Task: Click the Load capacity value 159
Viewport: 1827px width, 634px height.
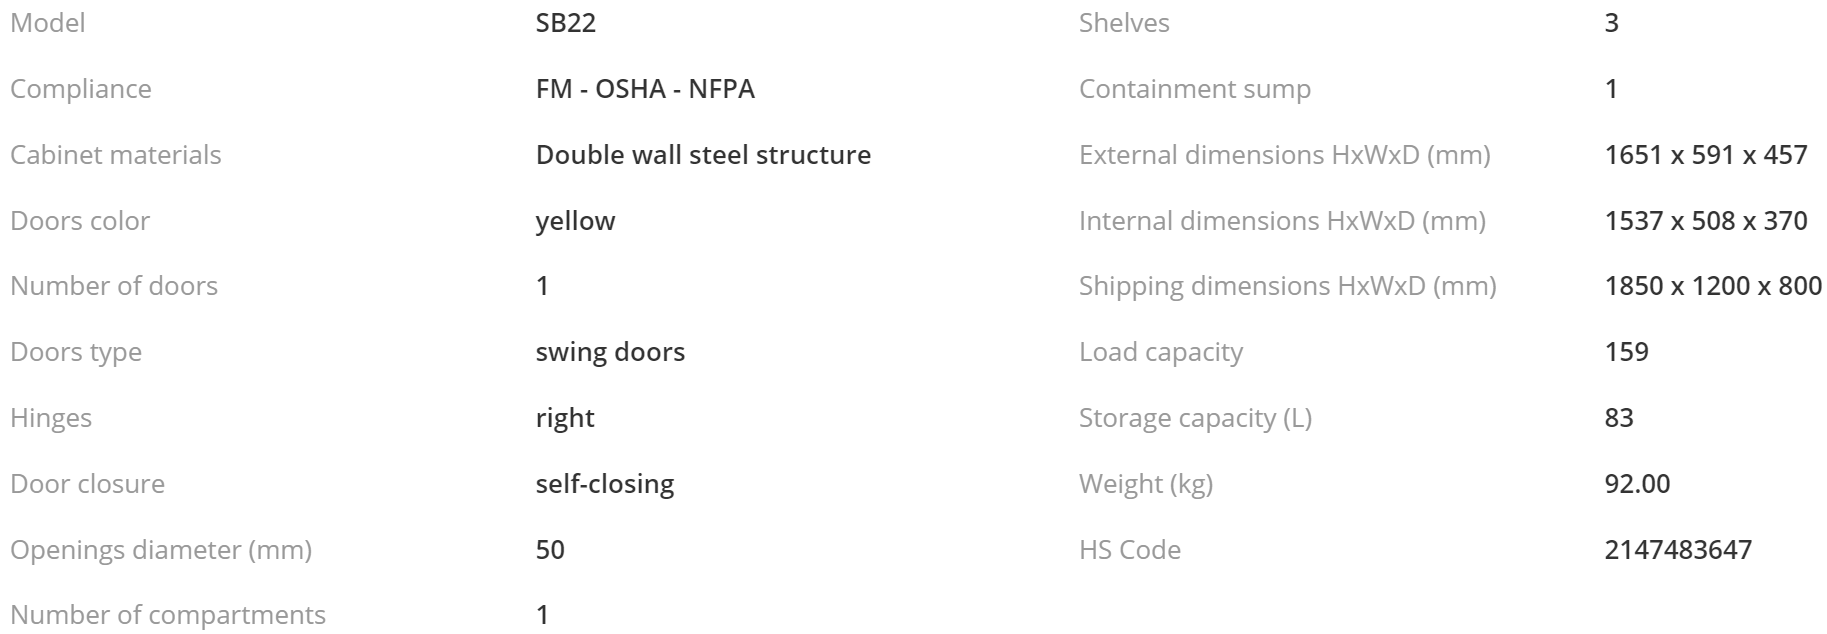Action: pos(1626,352)
